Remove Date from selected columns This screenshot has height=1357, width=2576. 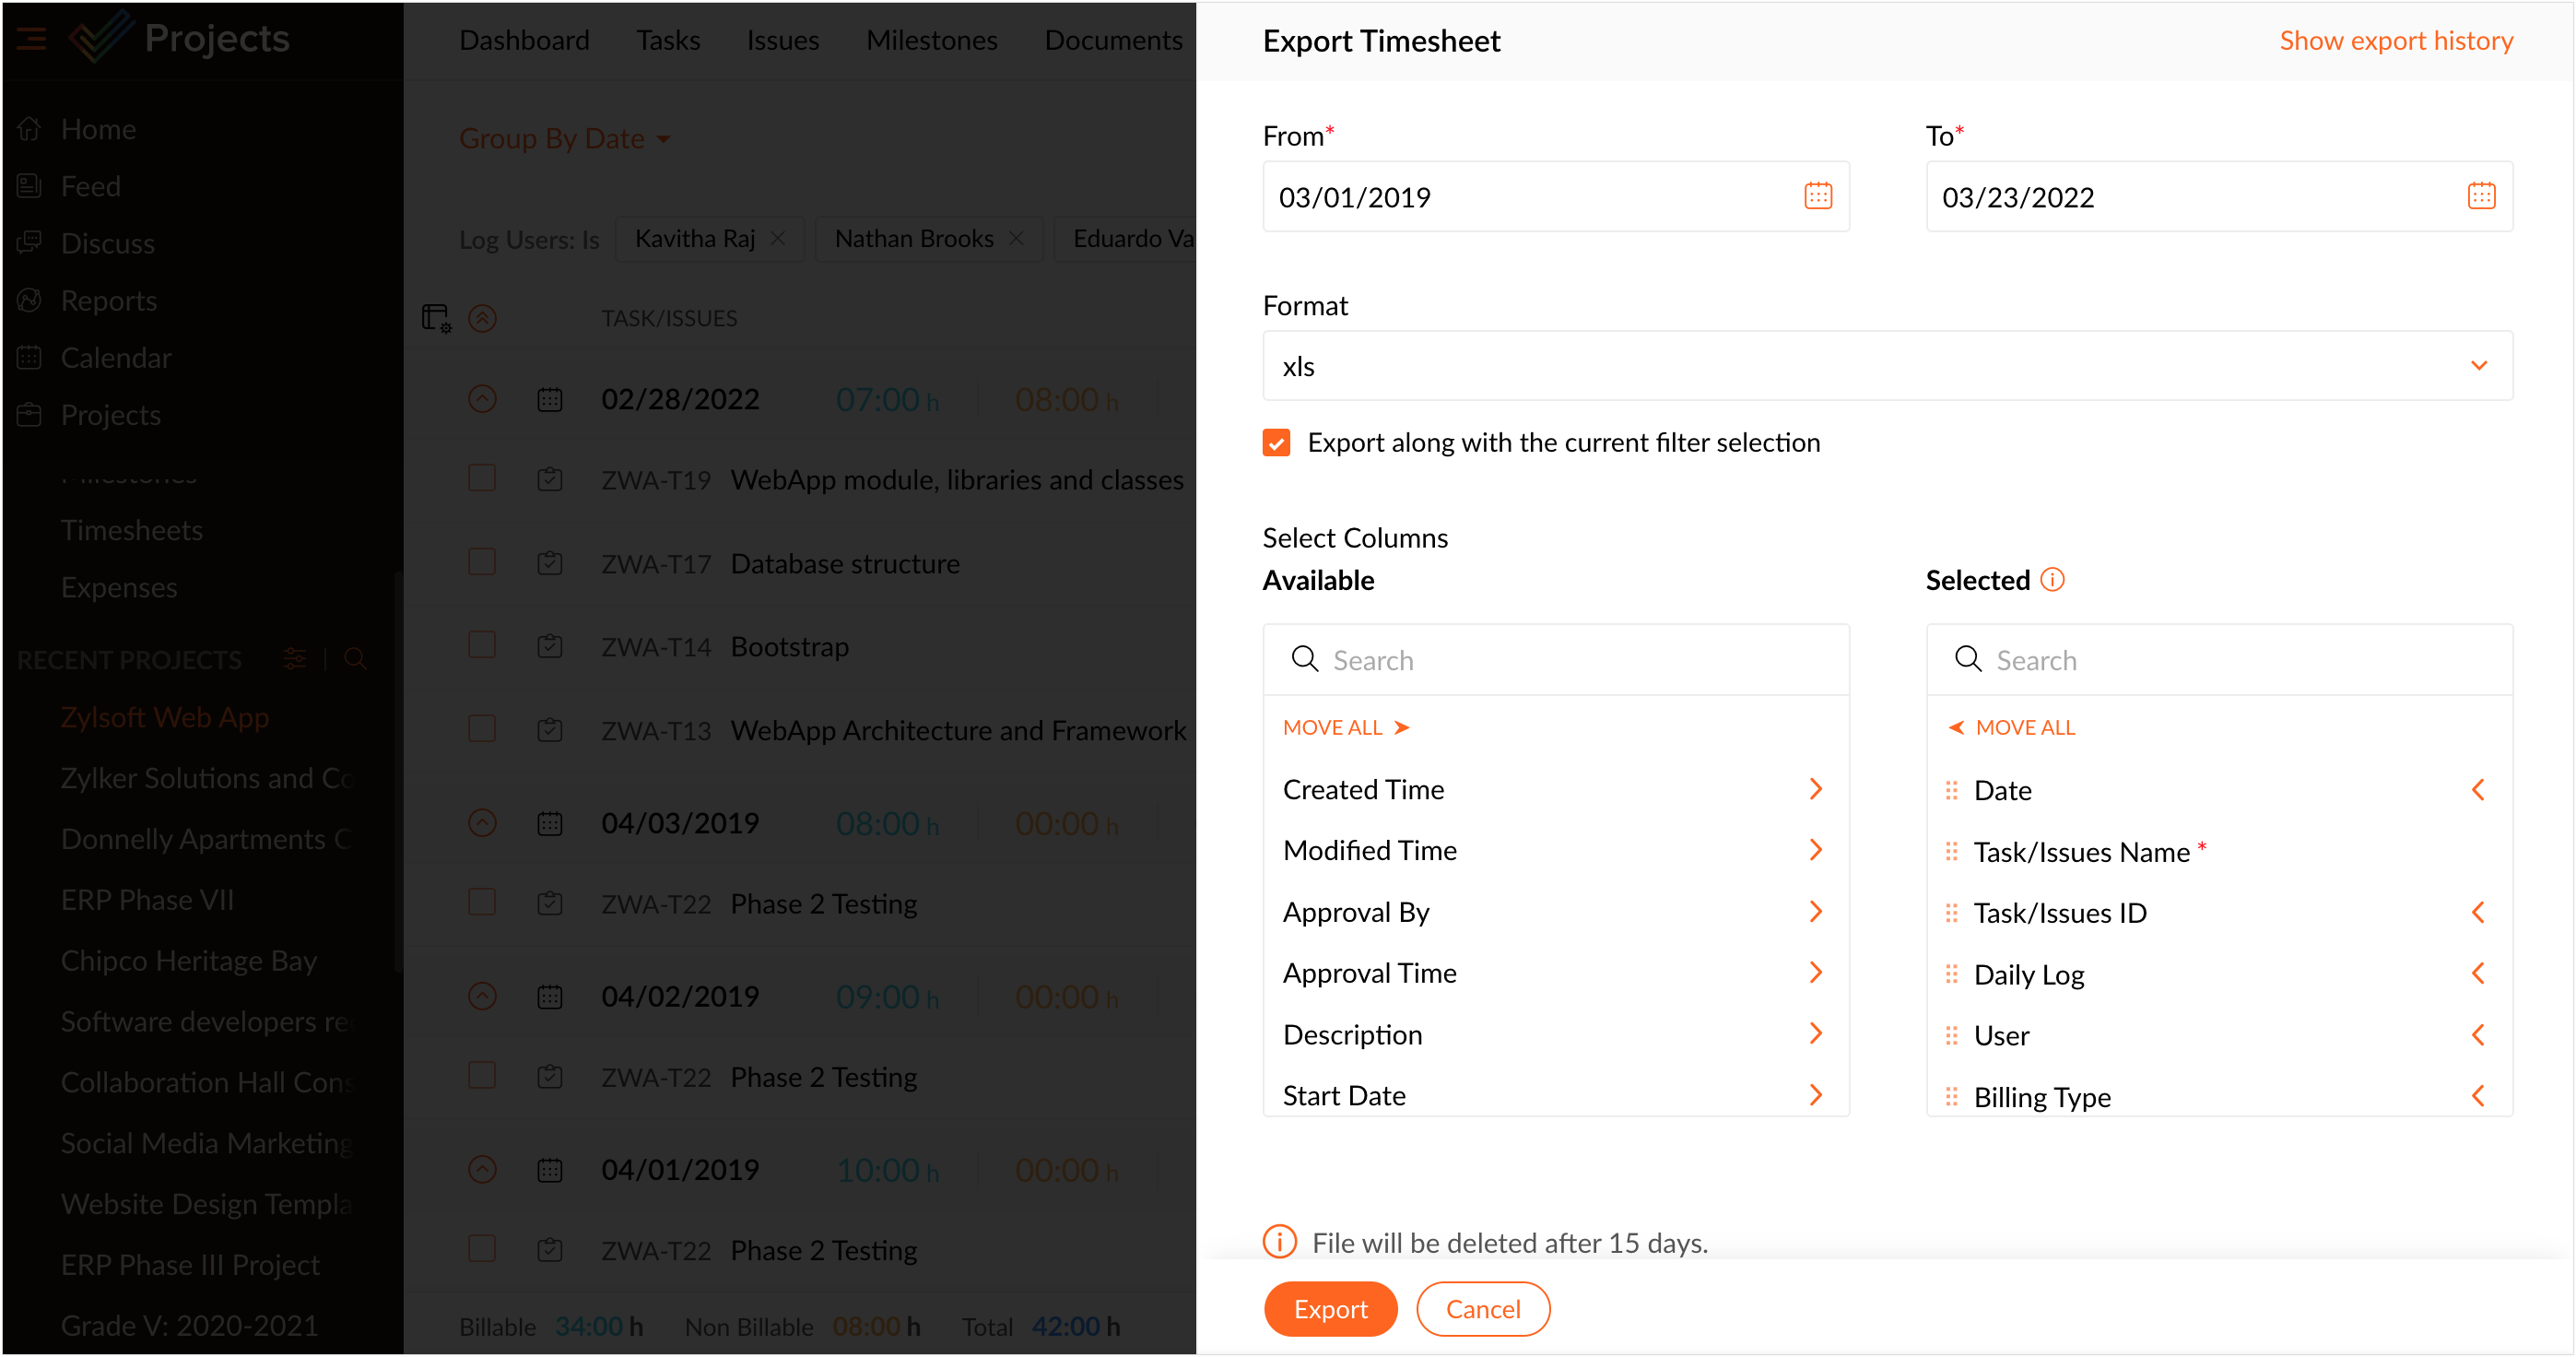pyautogui.click(x=2478, y=790)
